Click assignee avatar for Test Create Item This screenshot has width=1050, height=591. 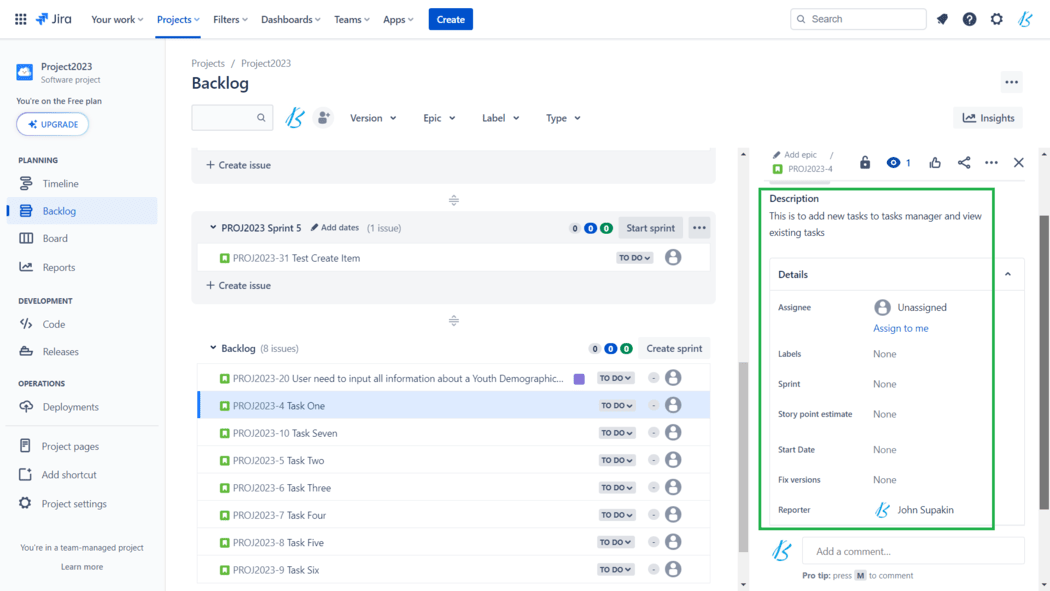tap(673, 257)
